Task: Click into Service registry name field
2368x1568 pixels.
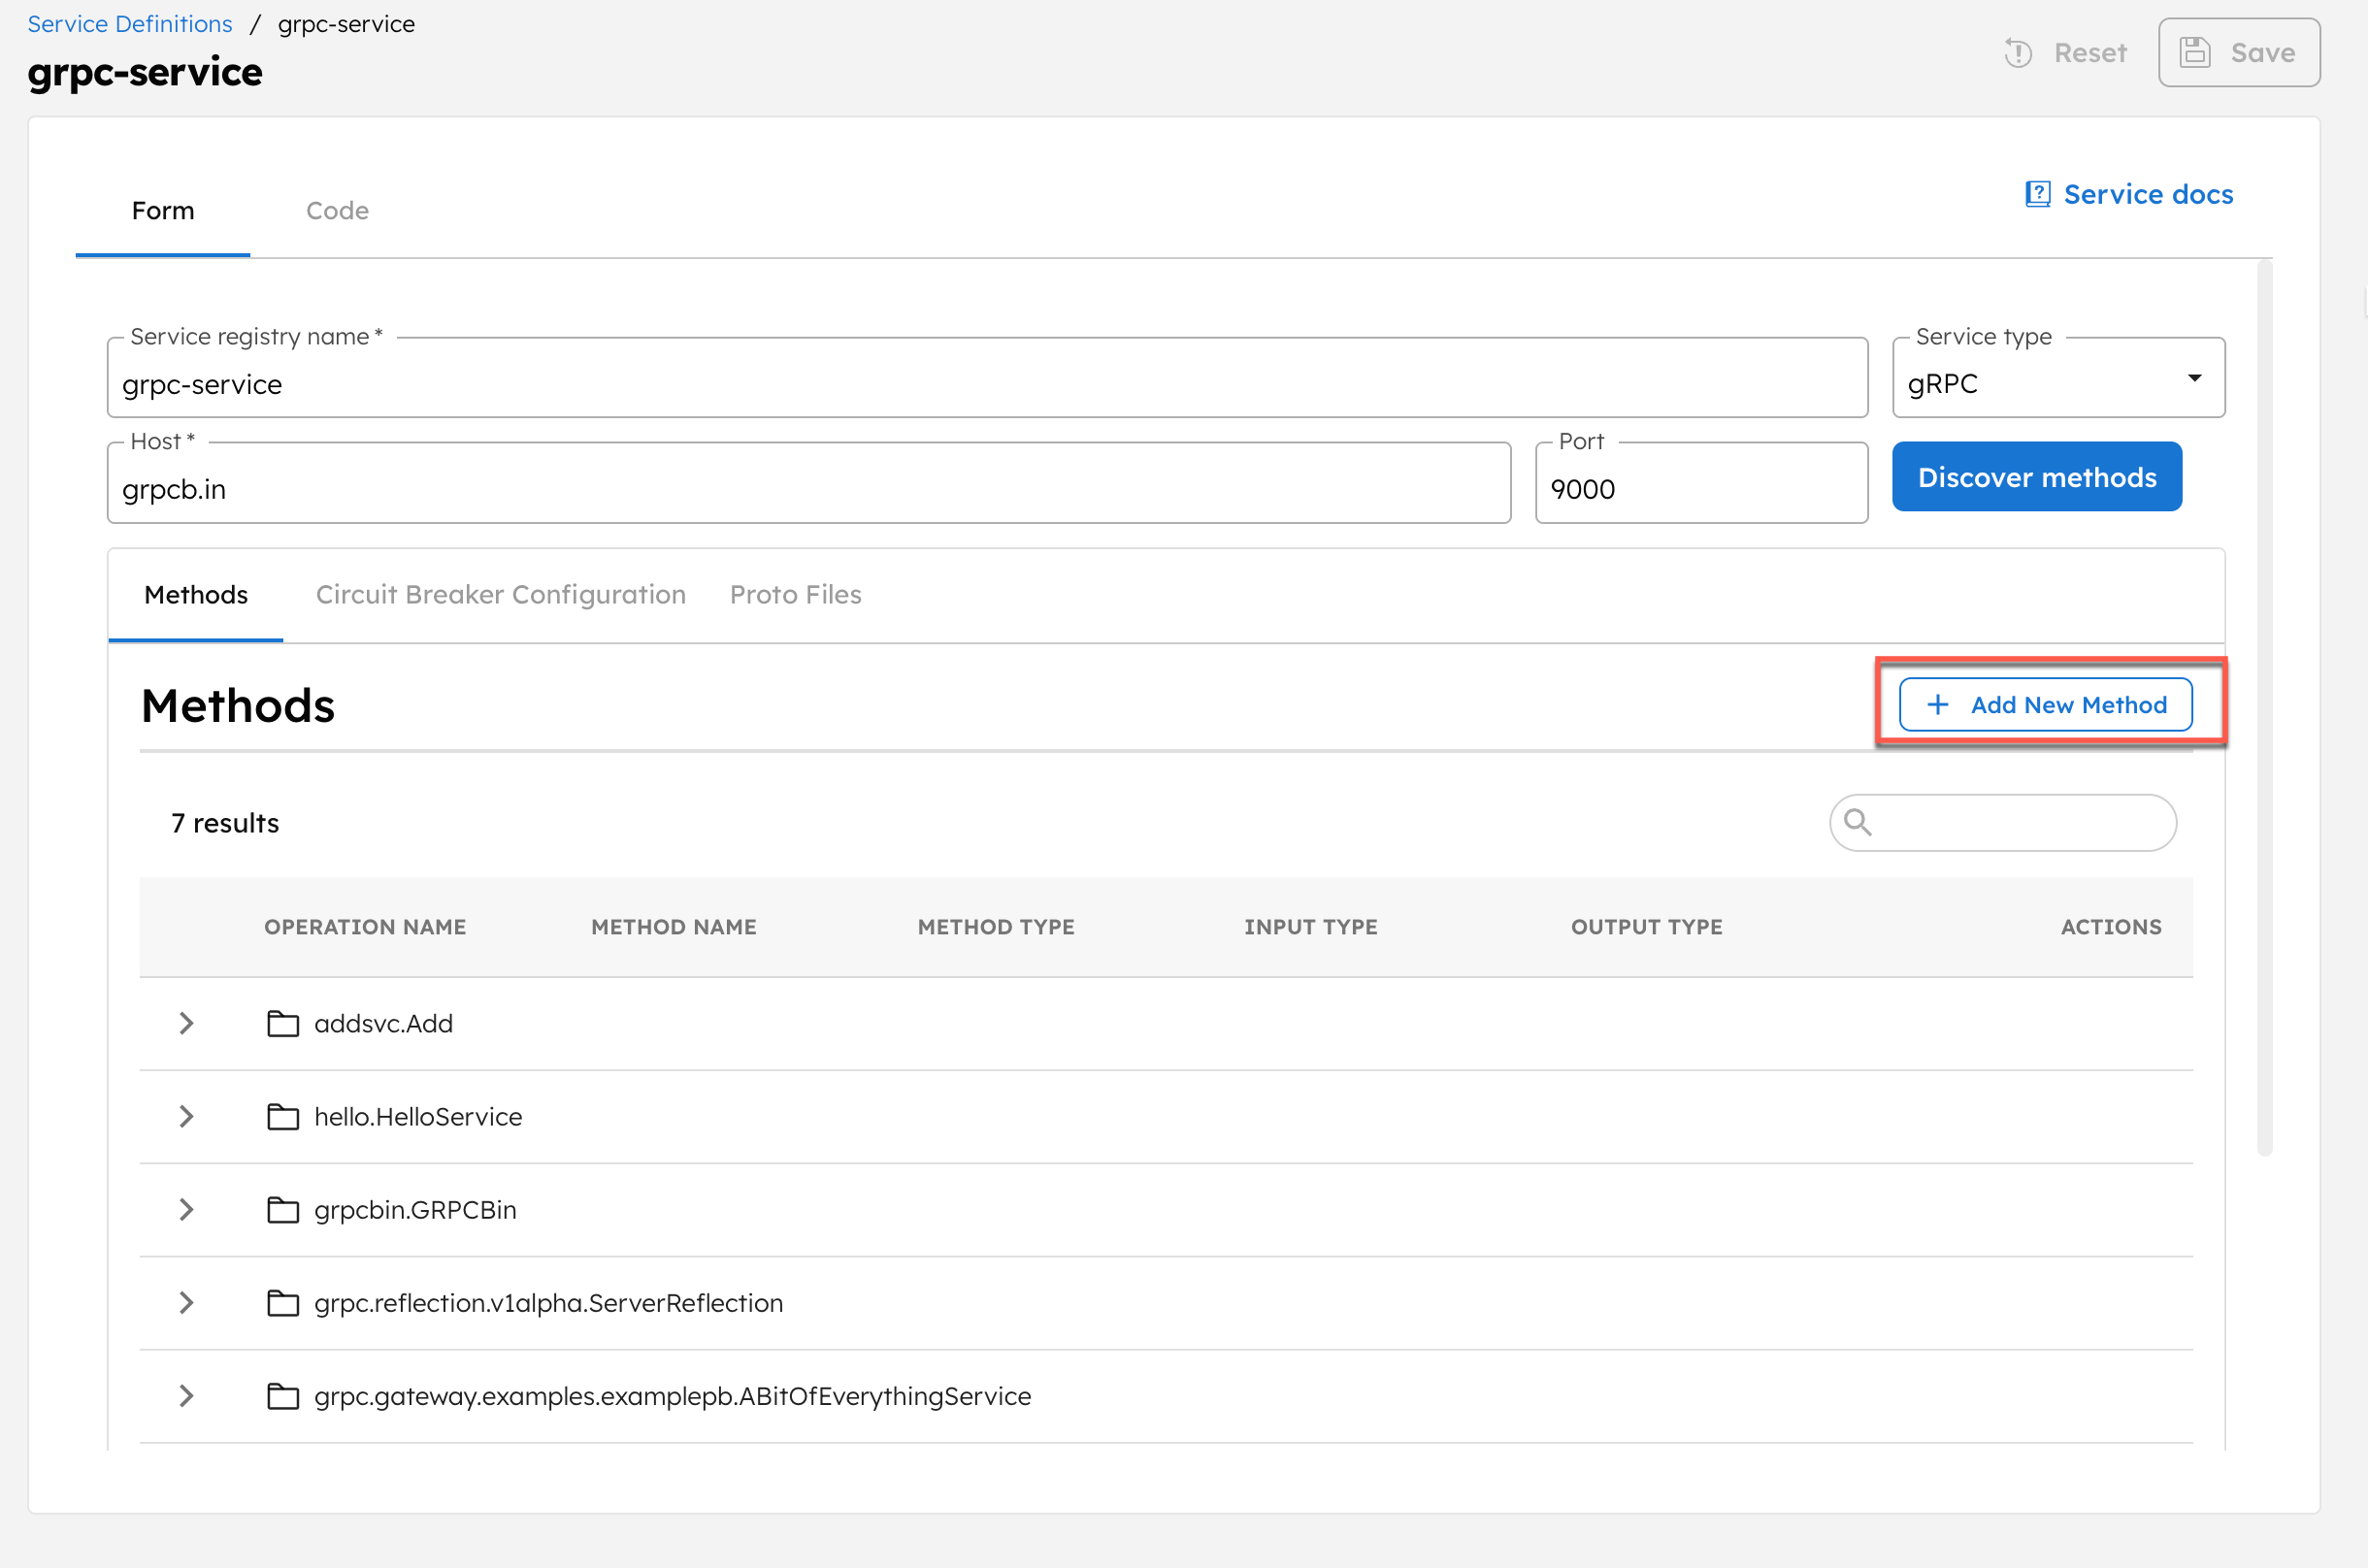Action: 987,378
